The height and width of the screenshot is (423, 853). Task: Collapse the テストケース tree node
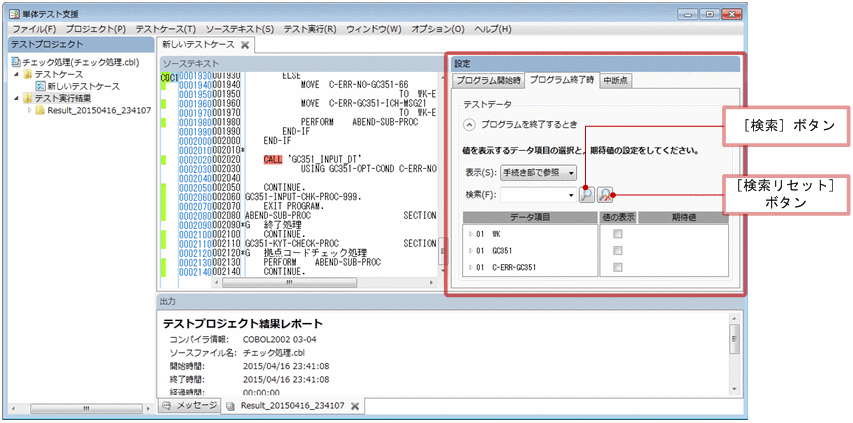pos(16,74)
